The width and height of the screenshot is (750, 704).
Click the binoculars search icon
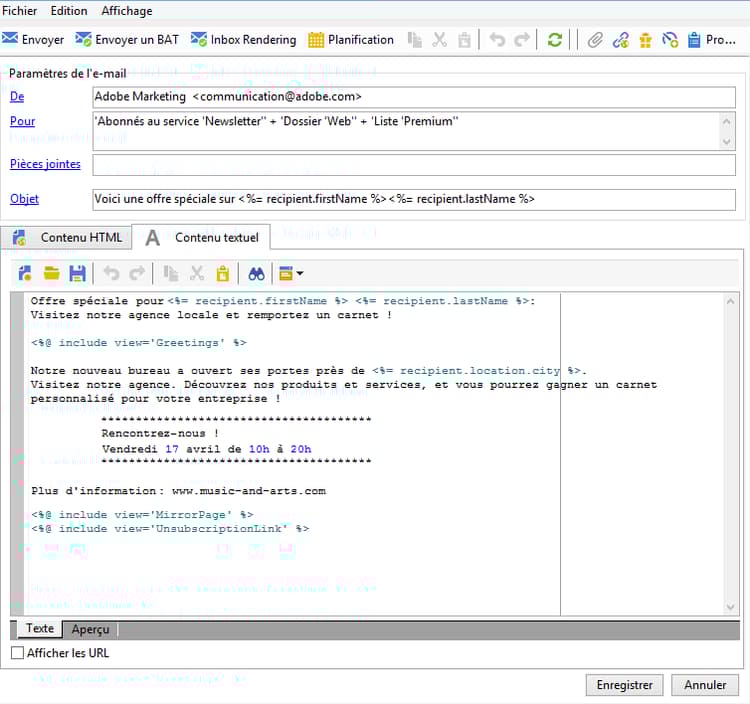tap(256, 273)
